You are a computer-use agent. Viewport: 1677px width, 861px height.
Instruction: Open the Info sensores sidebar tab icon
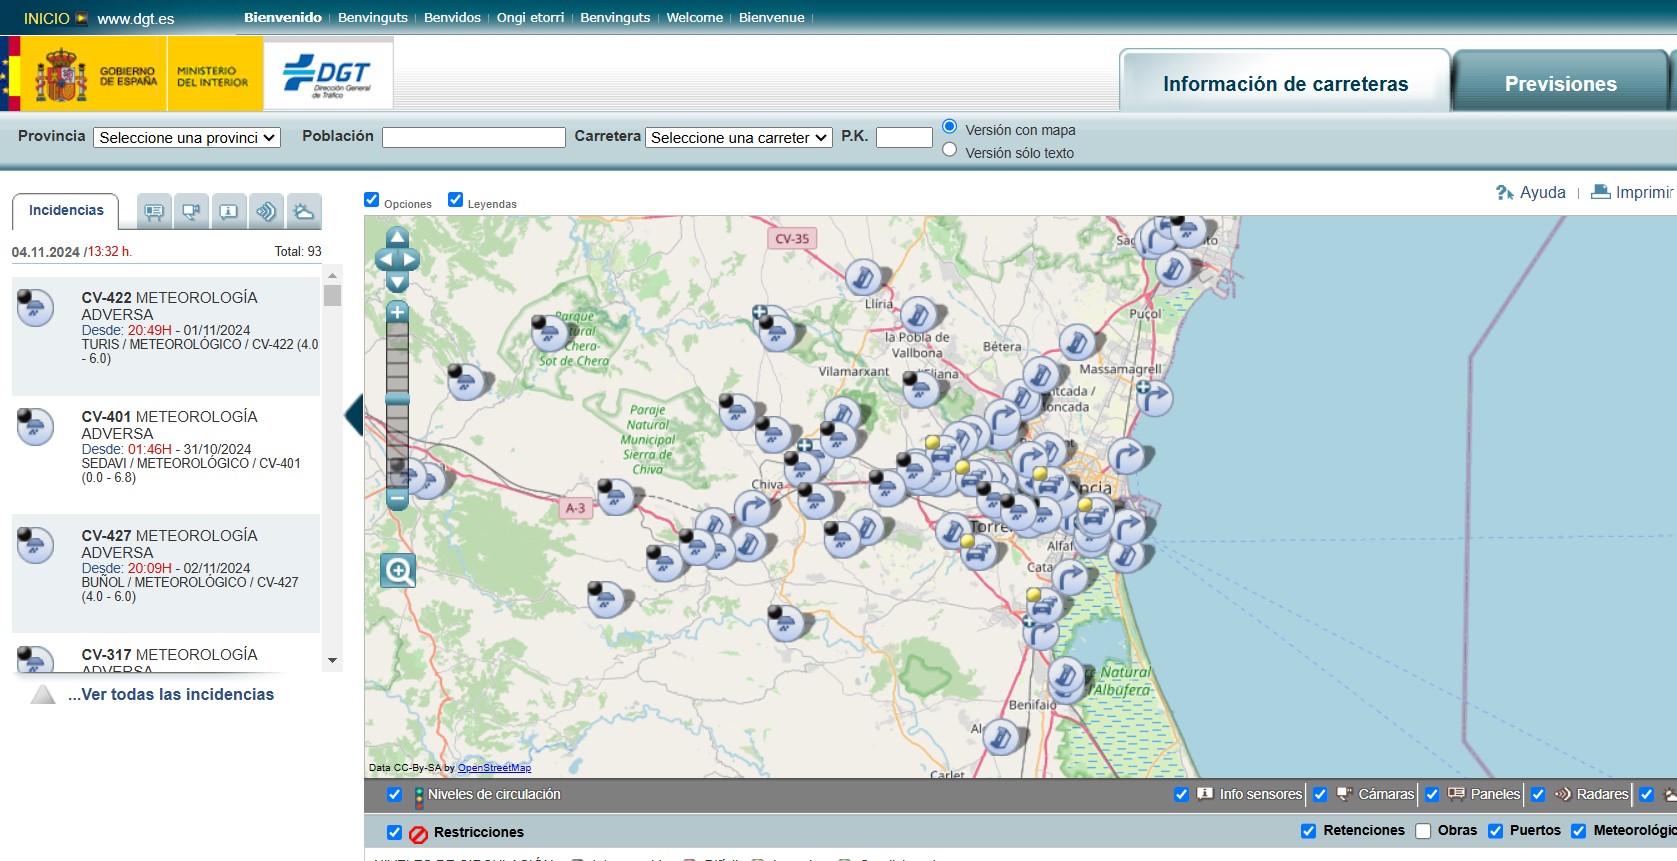pos(229,212)
